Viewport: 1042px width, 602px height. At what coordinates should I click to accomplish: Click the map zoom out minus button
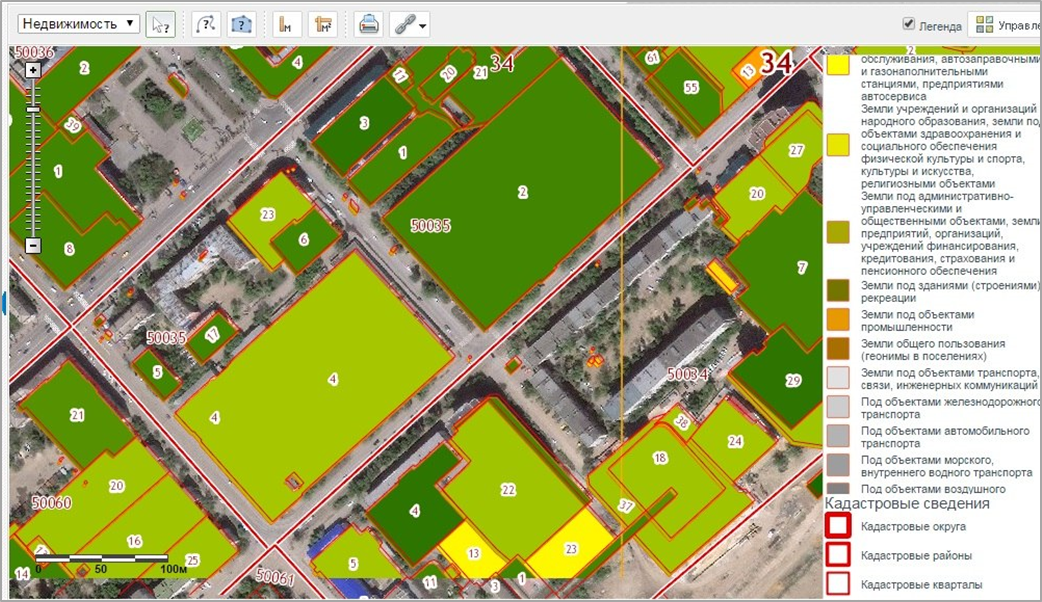point(33,245)
